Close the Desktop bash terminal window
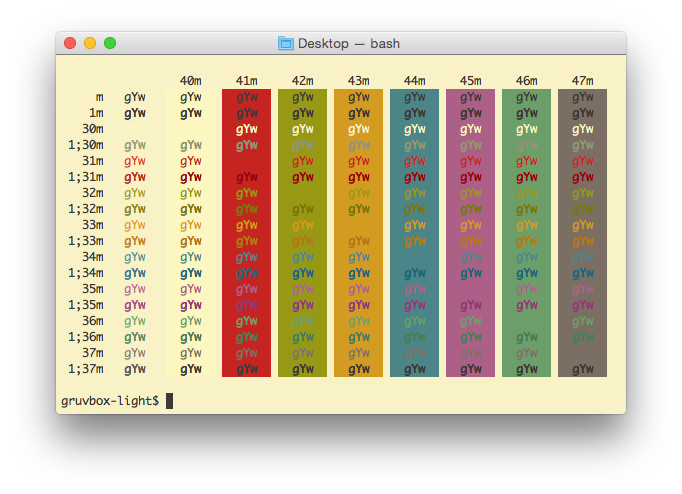This screenshot has width=682, height=494. tap(70, 43)
